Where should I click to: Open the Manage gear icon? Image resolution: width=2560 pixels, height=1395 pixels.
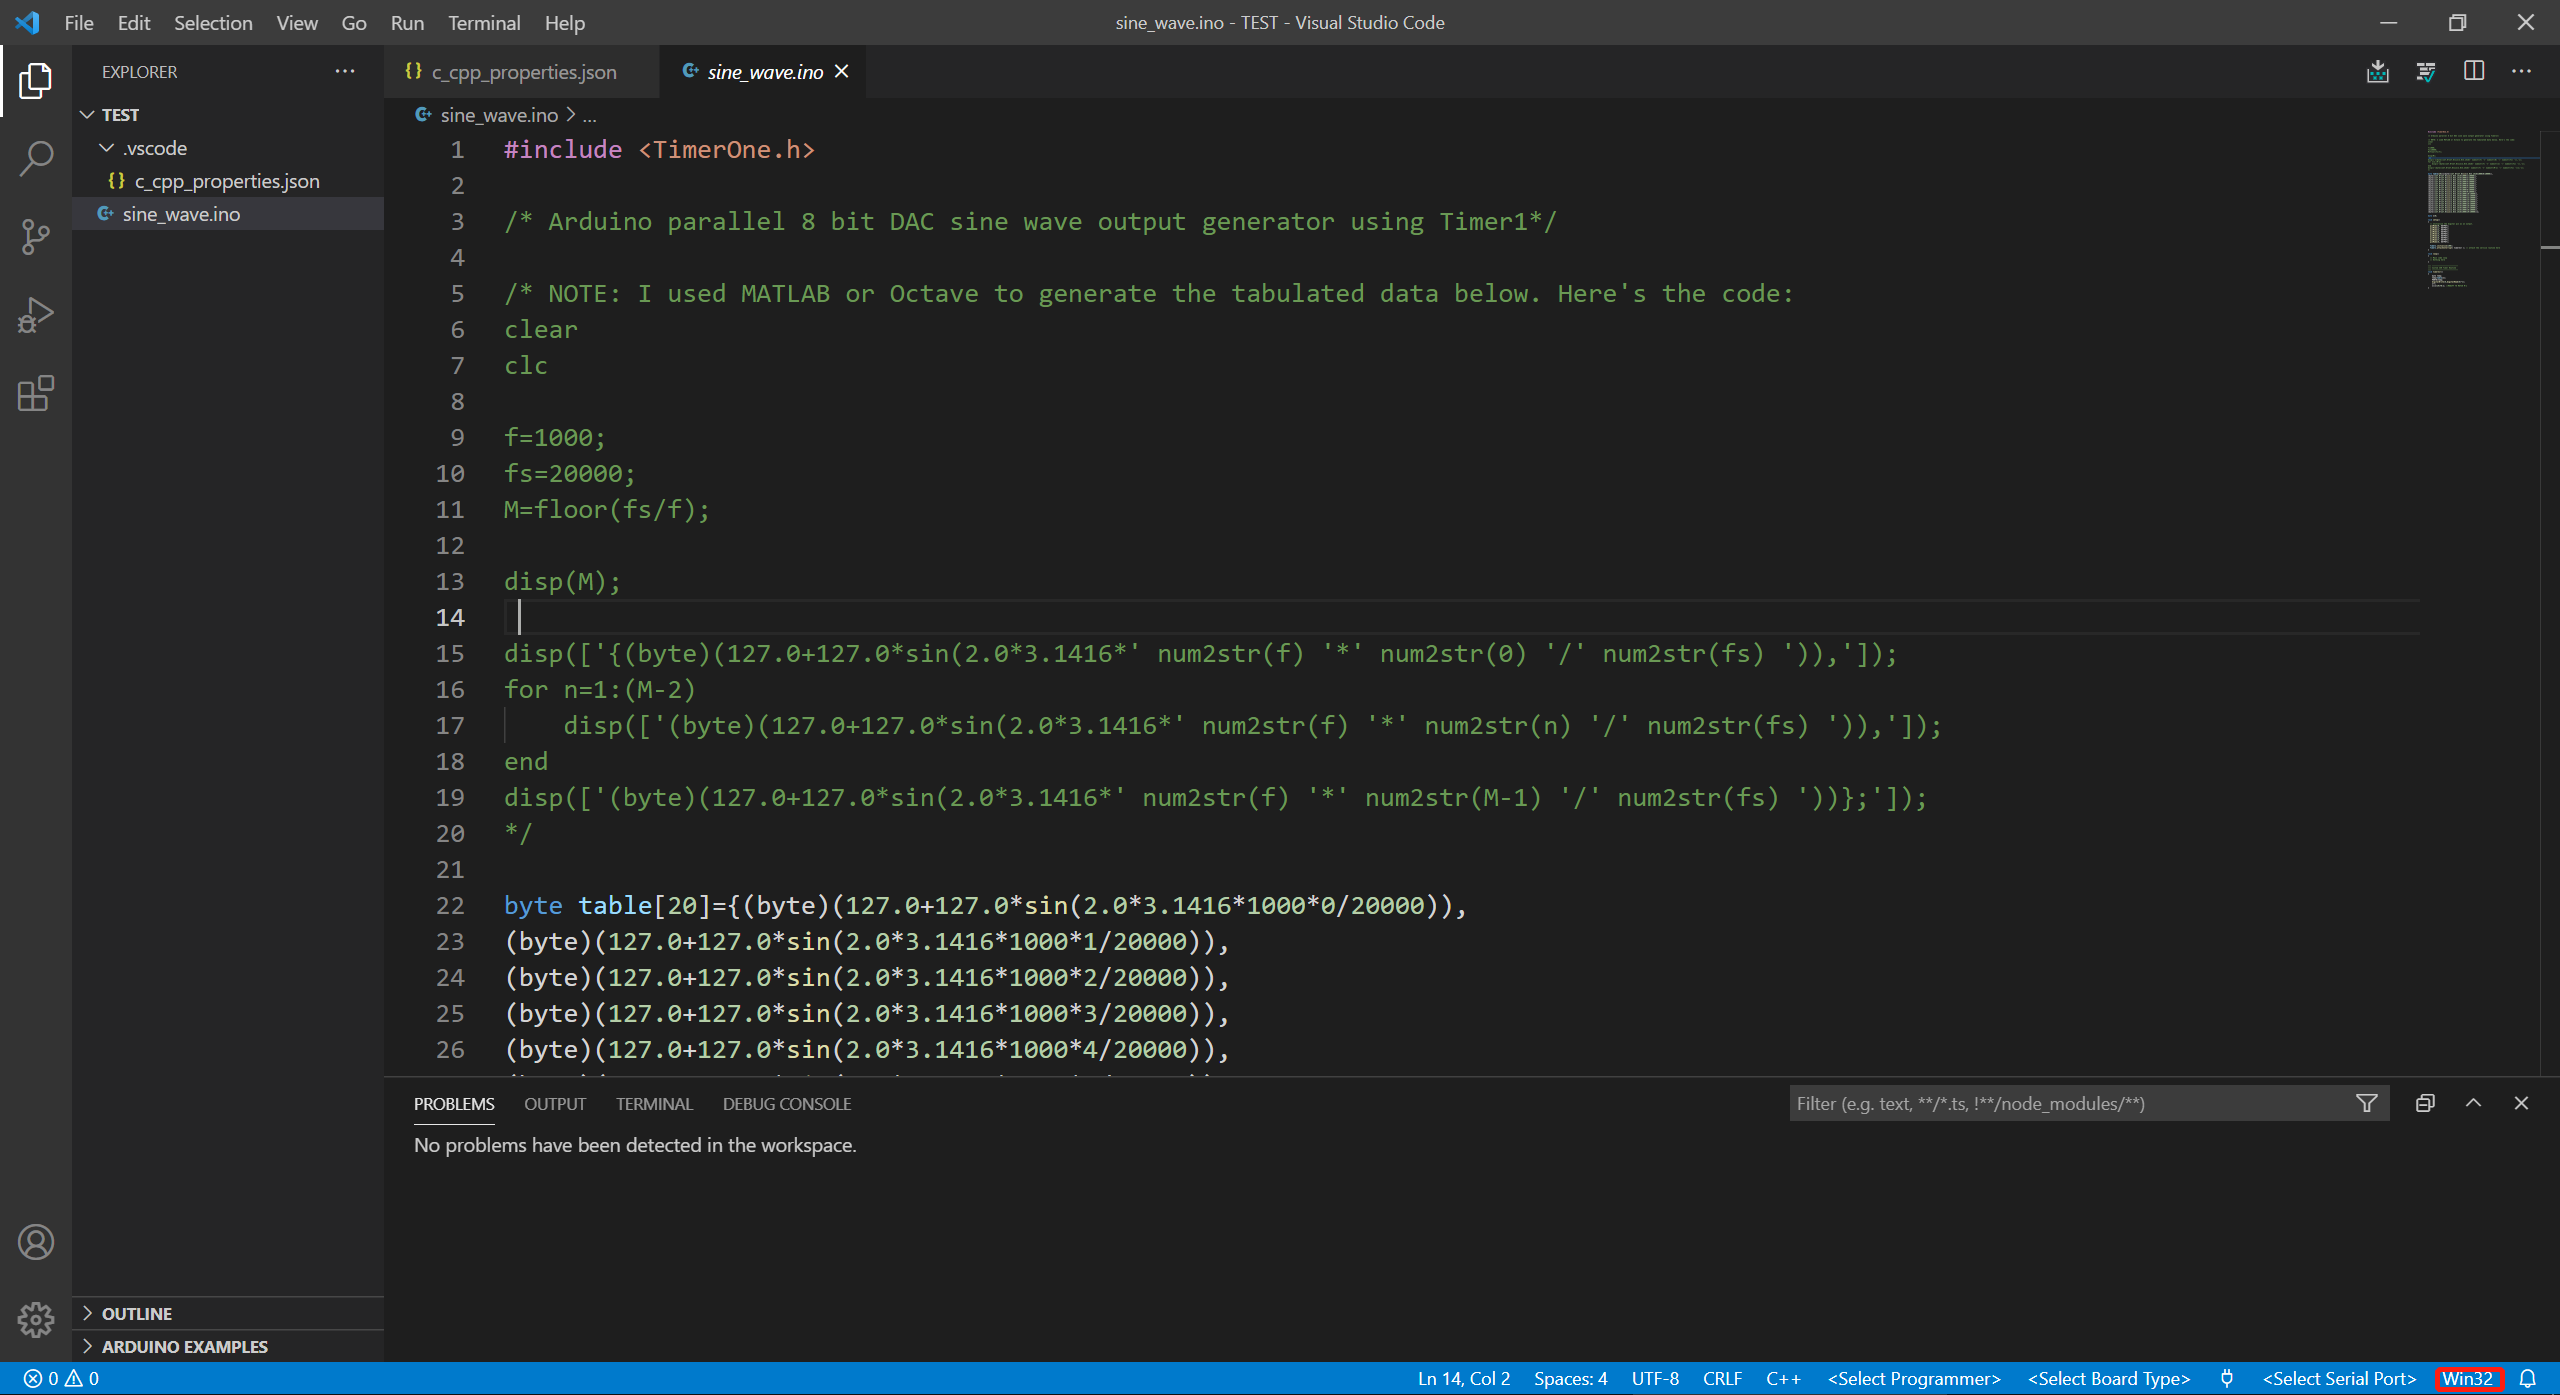36,1319
